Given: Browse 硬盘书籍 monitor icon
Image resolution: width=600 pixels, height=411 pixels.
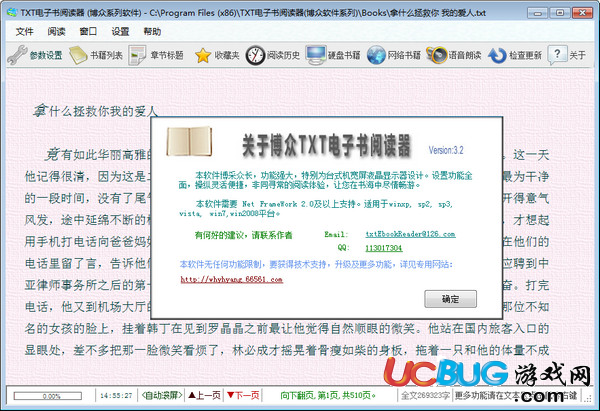Looking at the screenshot, I should coord(333,55).
